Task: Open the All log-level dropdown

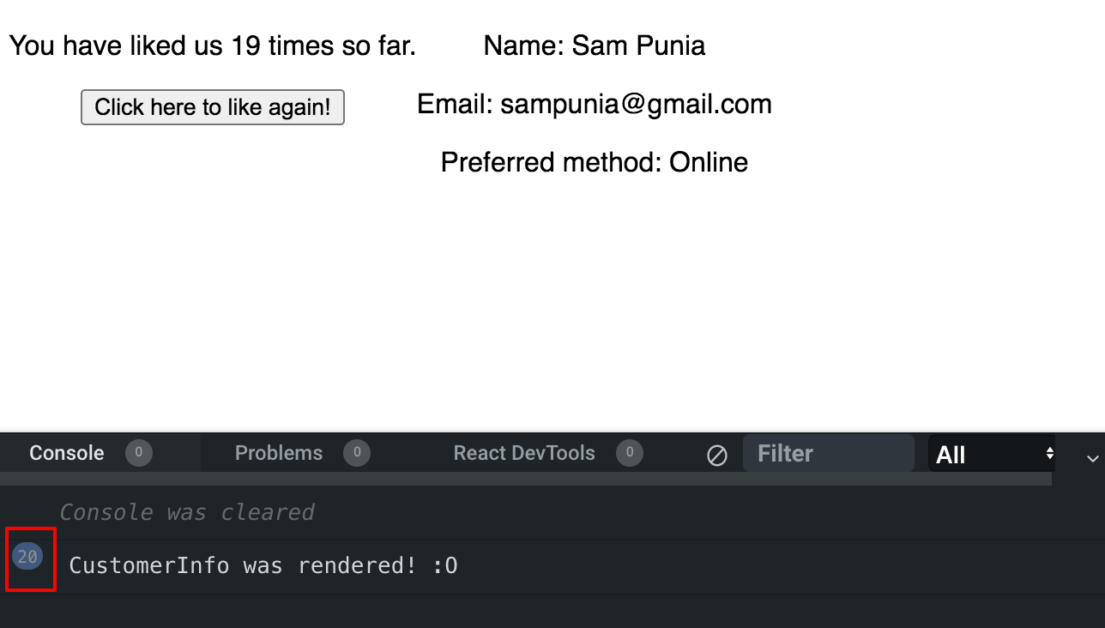Action: pos(993,455)
